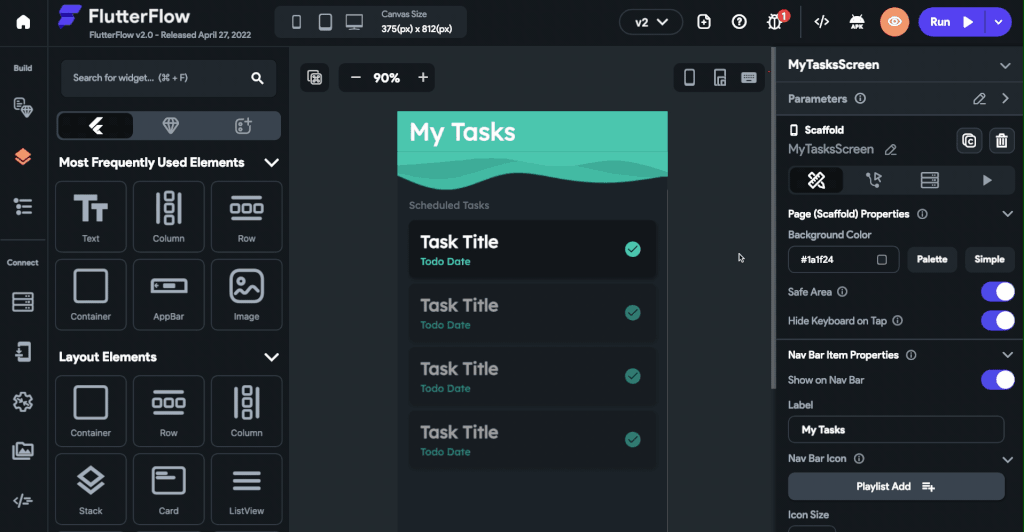Open the view code icon
Image resolution: width=1024 pixels, height=532 pixels.
pos(822,22)
